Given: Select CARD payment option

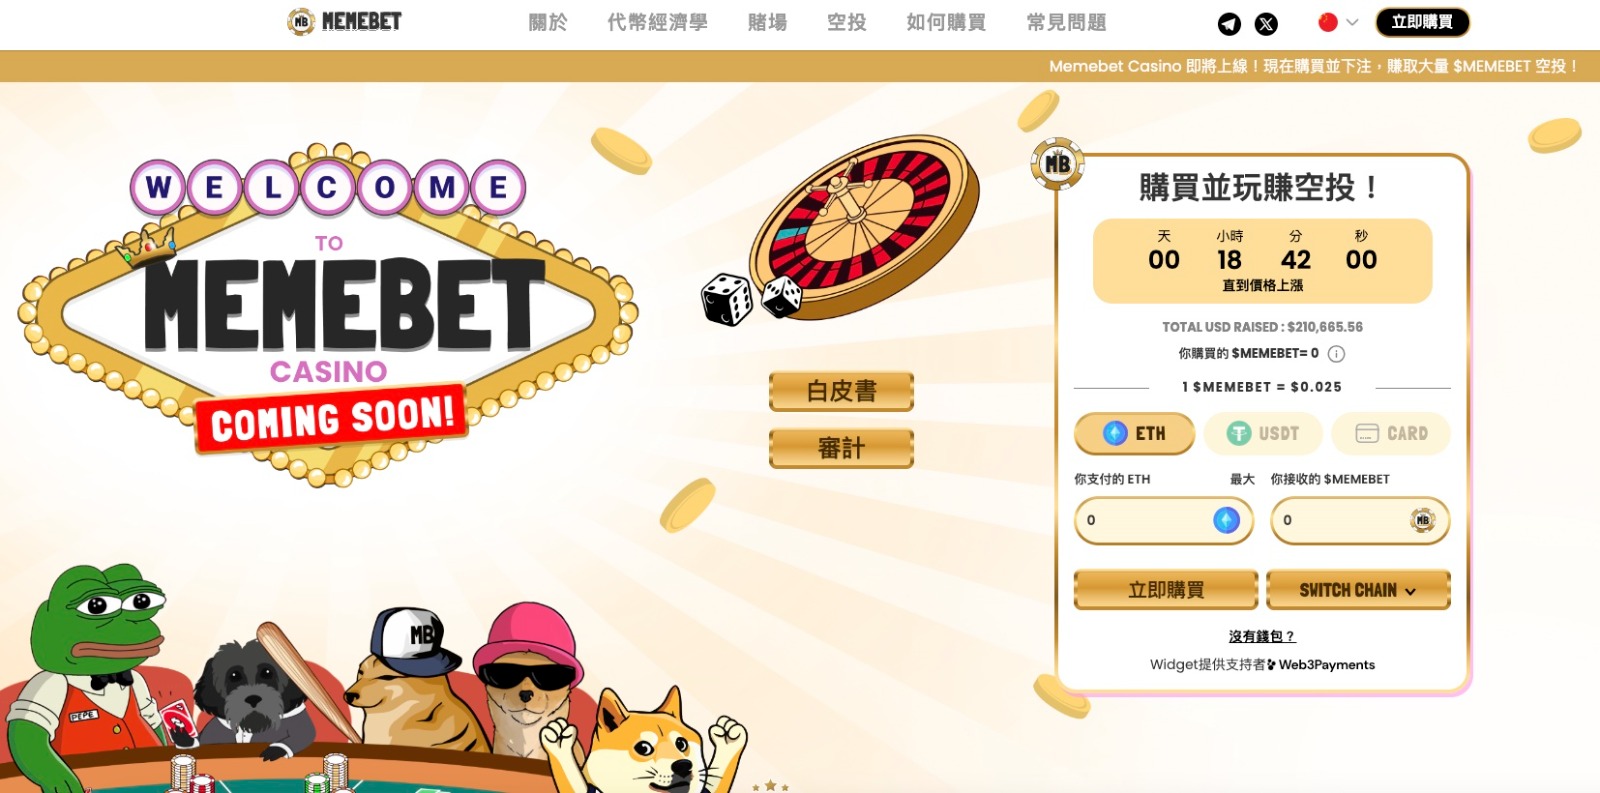Looking at the screenshot, I should click(x=1391, y=433).
